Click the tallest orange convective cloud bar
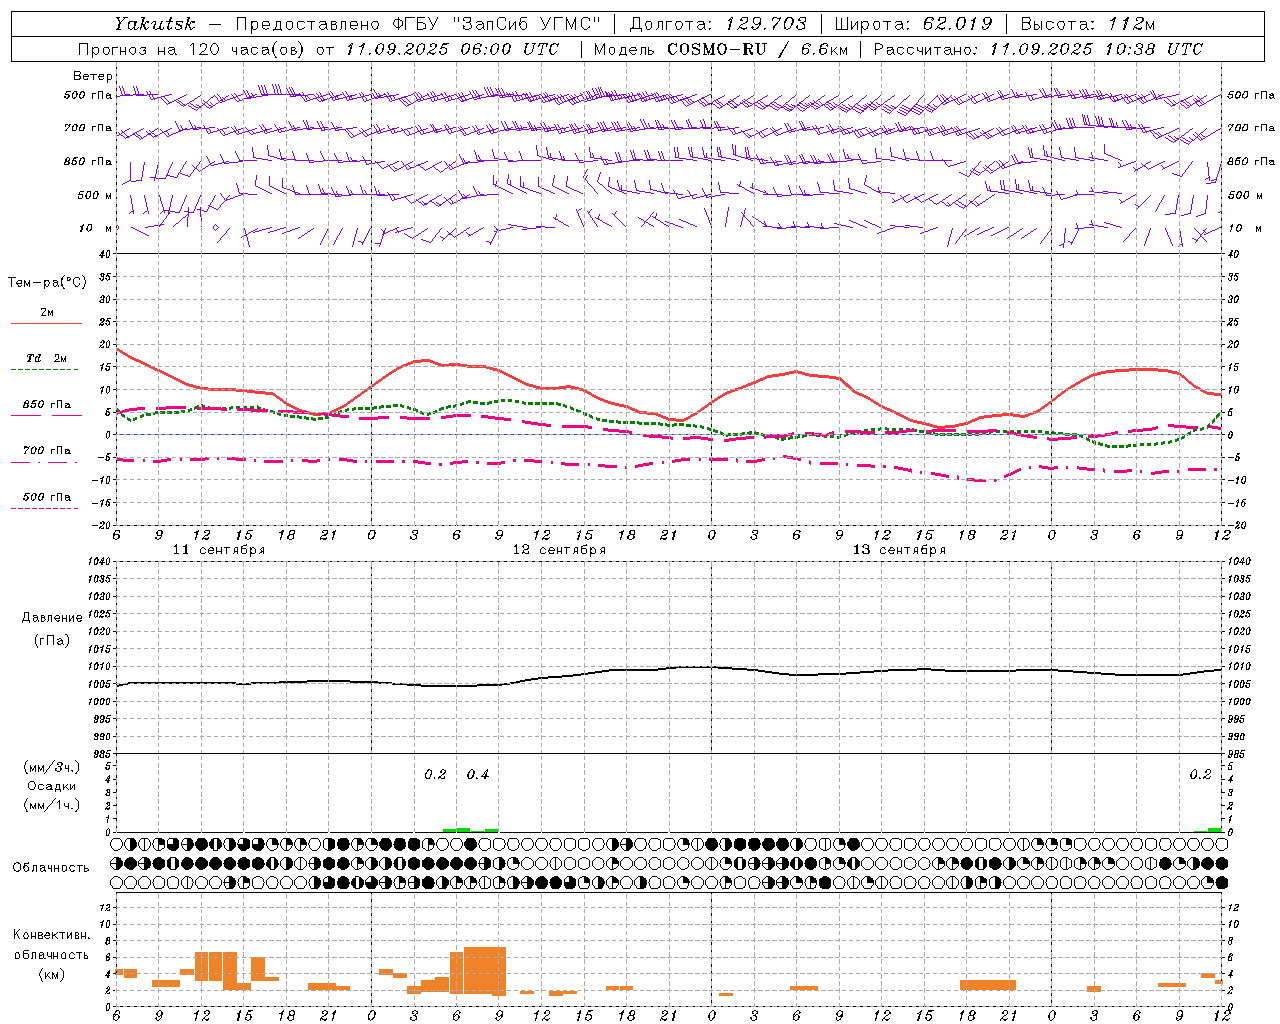 tap(485, 970)
